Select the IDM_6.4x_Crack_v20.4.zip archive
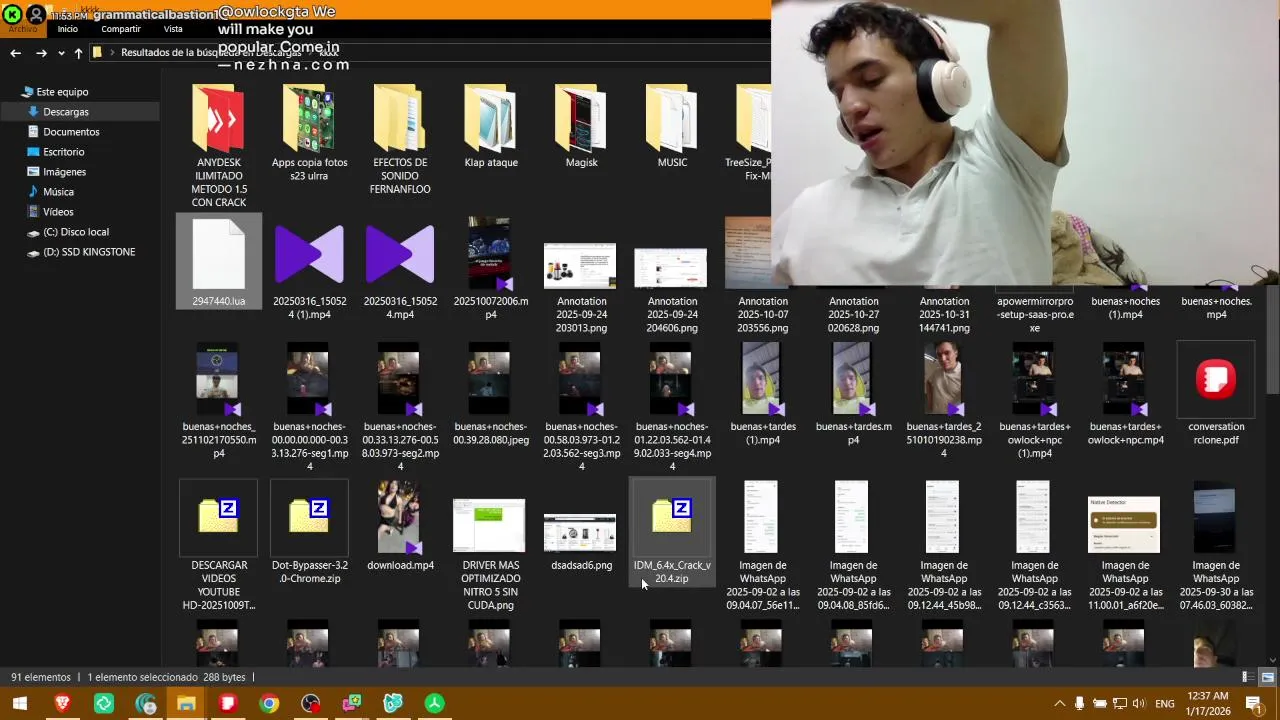1280x720 pixels. coord(672,533)
